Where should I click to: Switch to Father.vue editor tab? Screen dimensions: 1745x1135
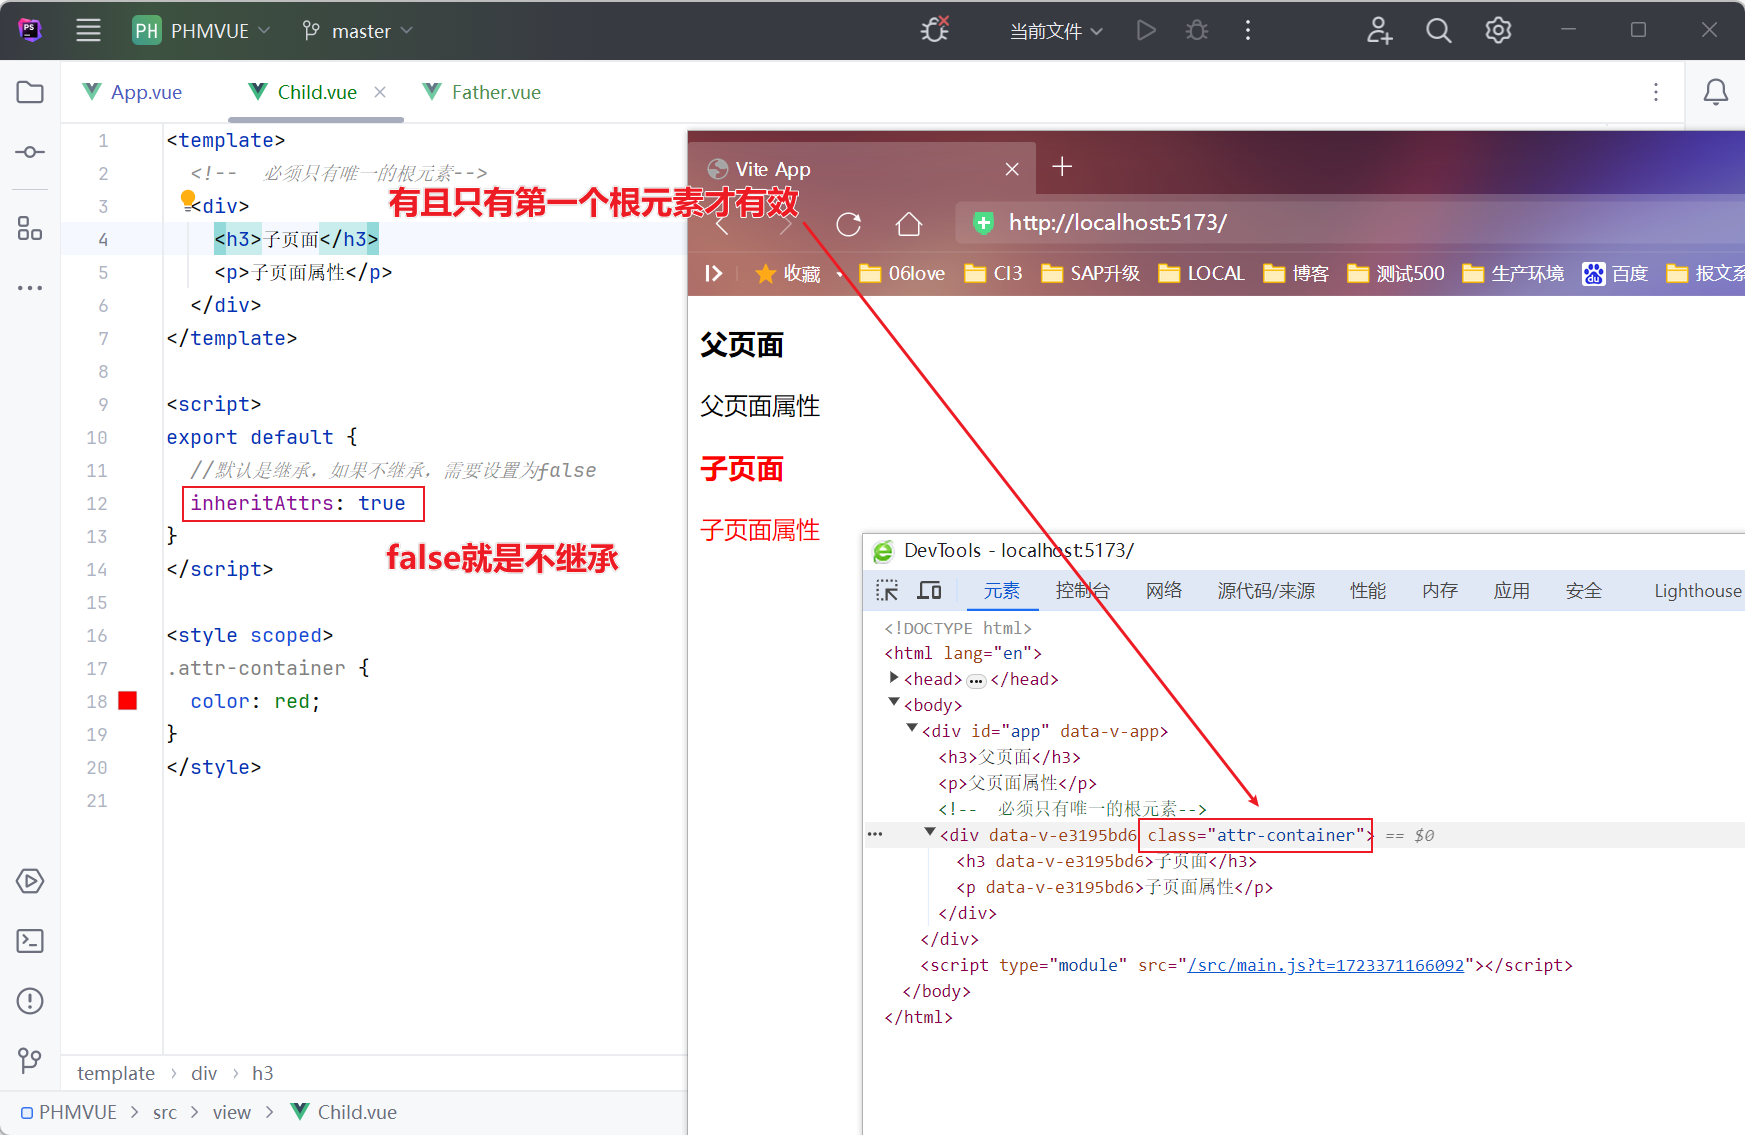[482, 92]
